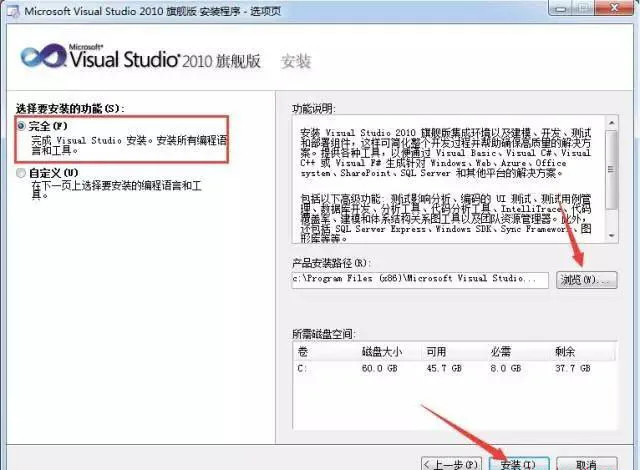Click the product install path field
640x470 pixels.
pos(420,280)
